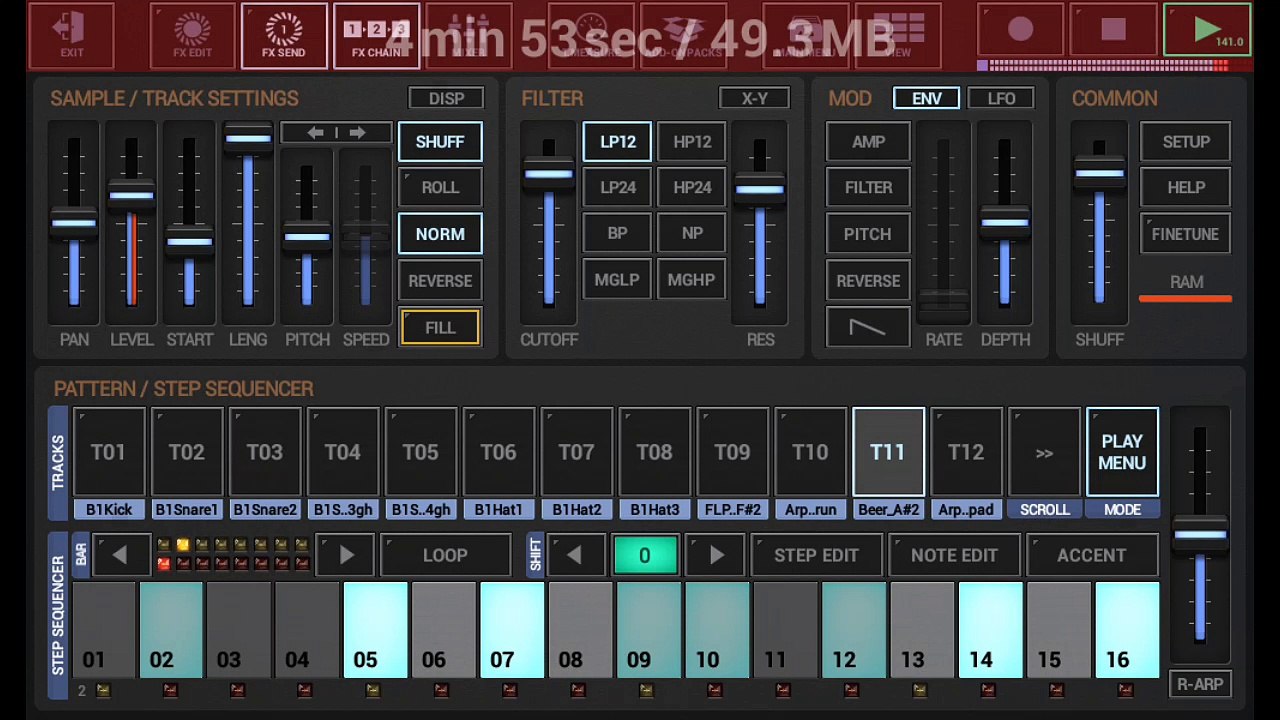Open the FX SEND view

click(284, 36)
